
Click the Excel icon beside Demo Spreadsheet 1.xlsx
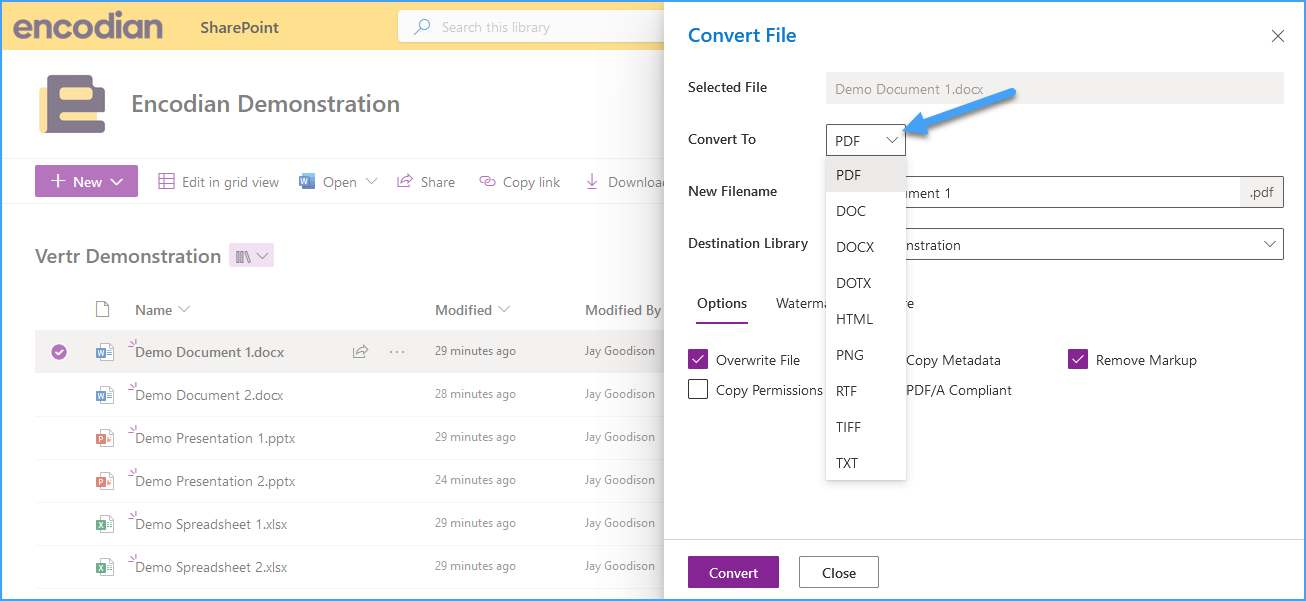[x=103, y=524]
